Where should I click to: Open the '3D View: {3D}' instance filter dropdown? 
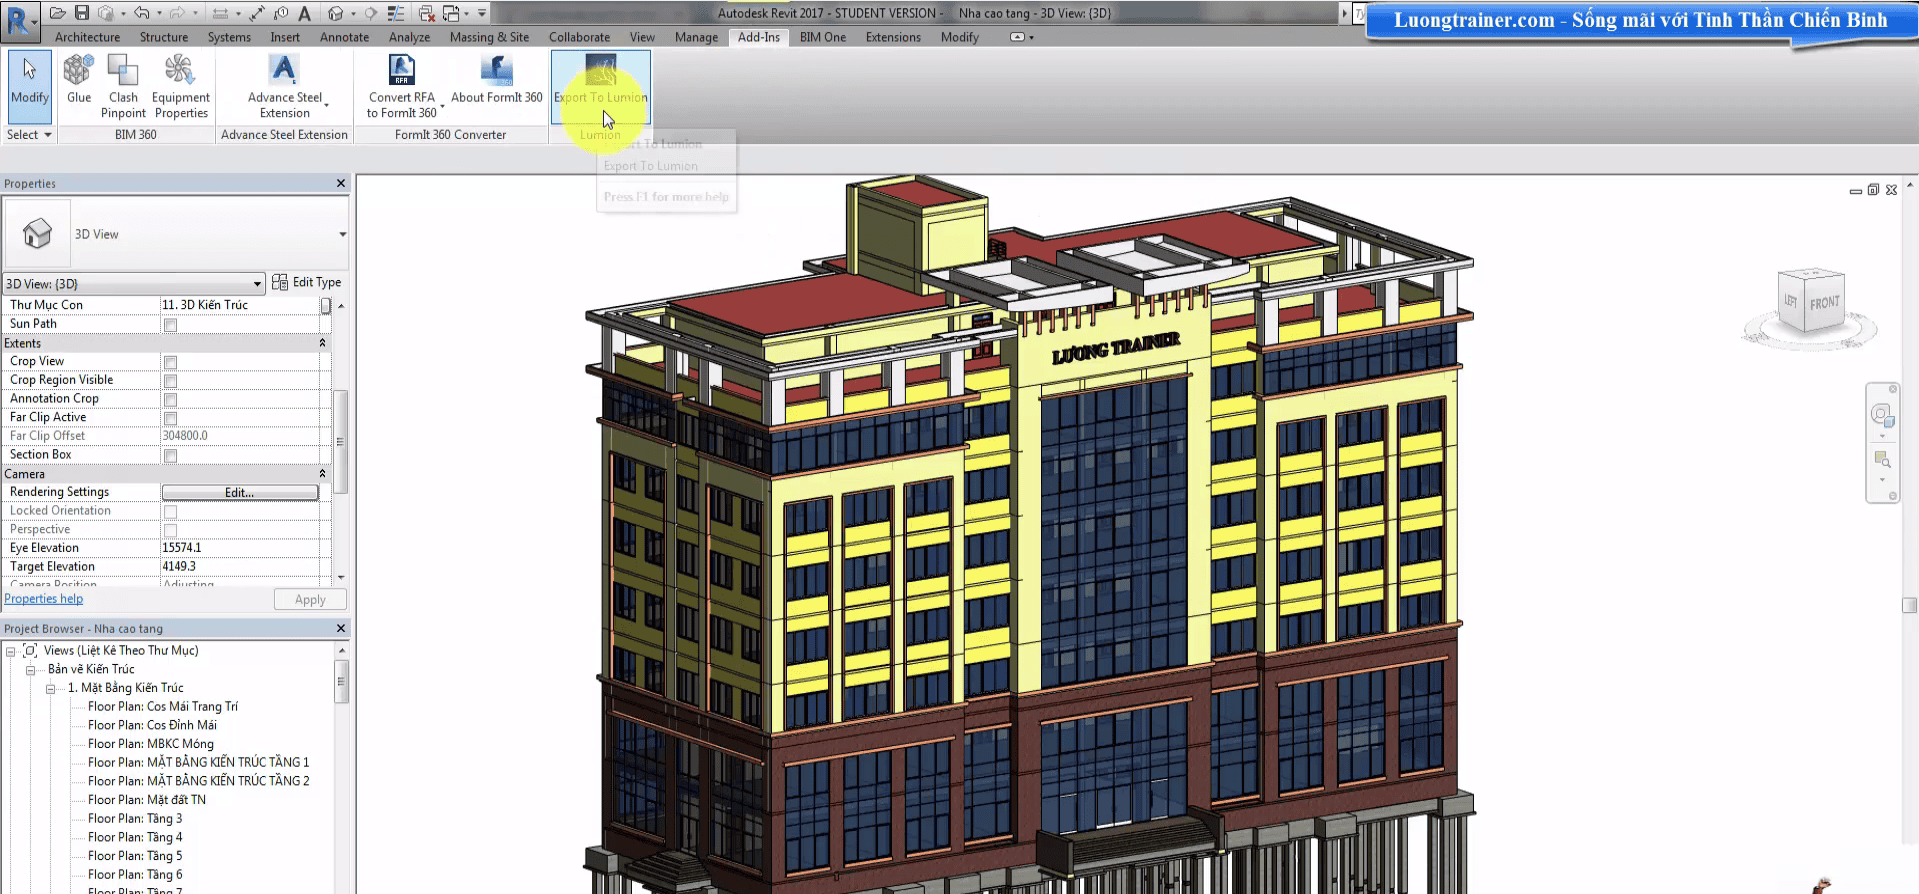[x=134, y=283]
